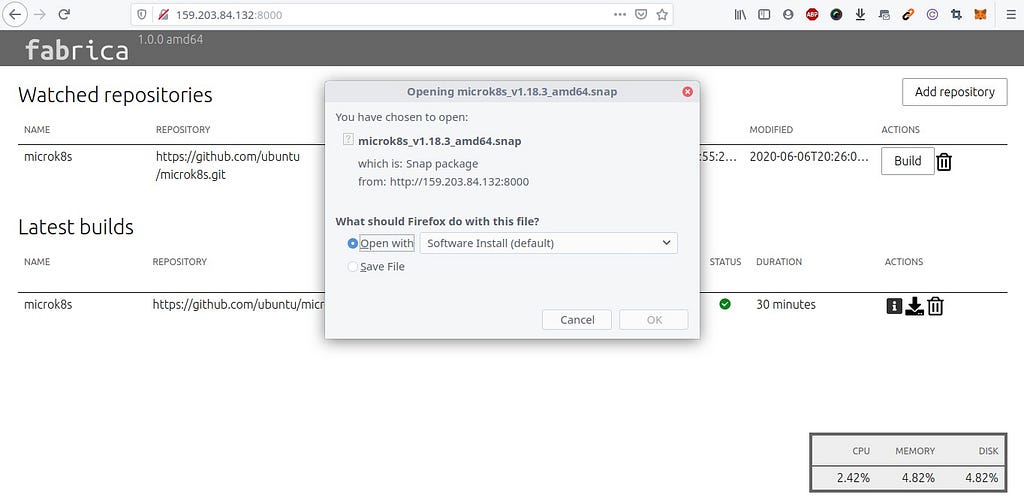The width and height of the screenshot is (1024, 504).
Task: Select the Save File radio option
Action: 353,266
